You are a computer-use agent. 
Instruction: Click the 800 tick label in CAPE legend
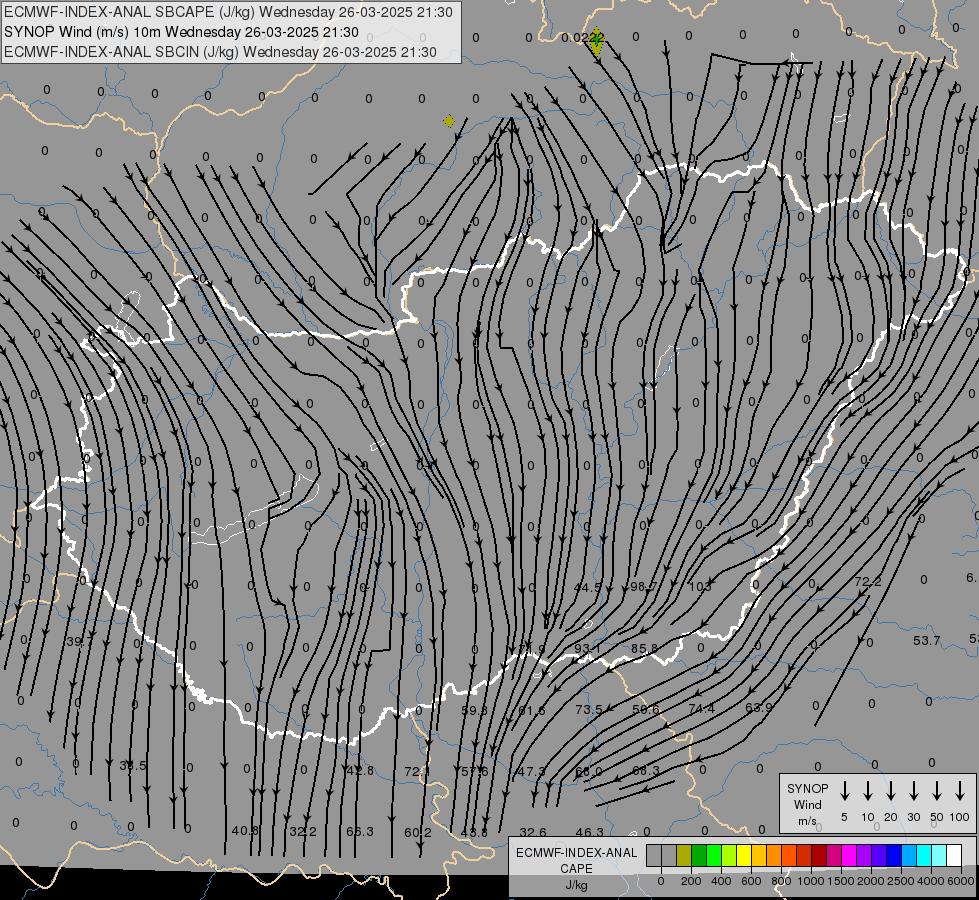pyautogui.click(x=781, y=881)
